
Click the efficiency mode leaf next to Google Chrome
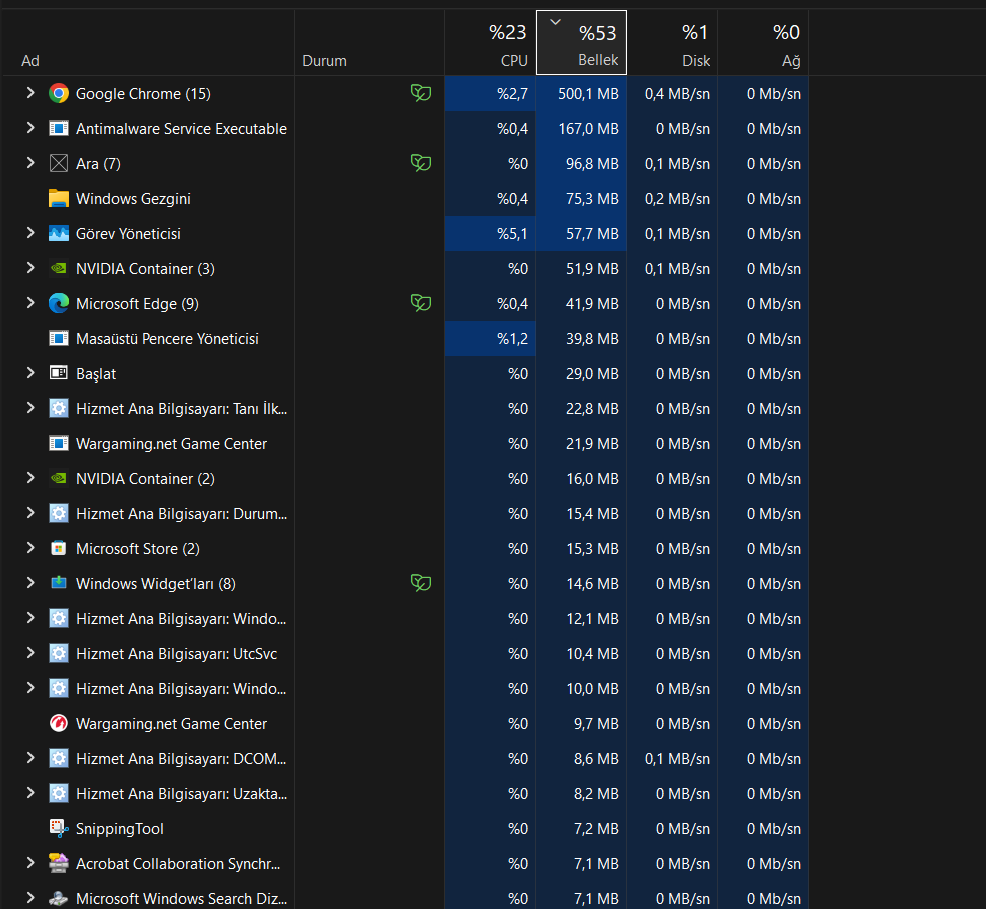[x=421, y=93]
